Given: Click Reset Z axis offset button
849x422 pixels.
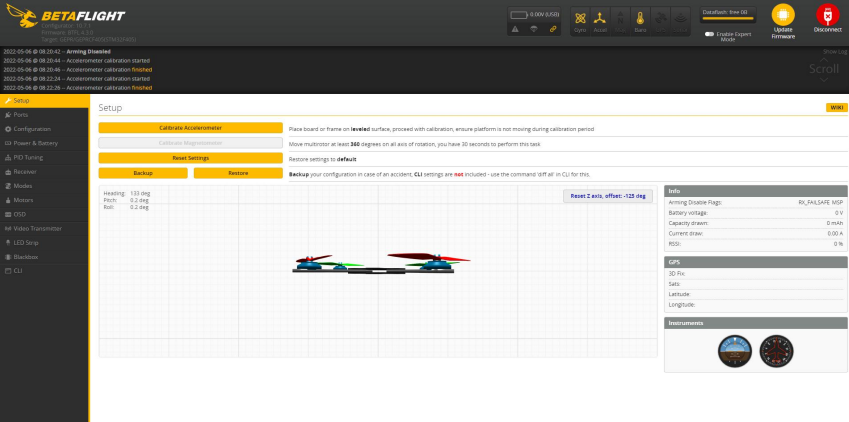Looking at the screenshot, I should pos(608,196).
